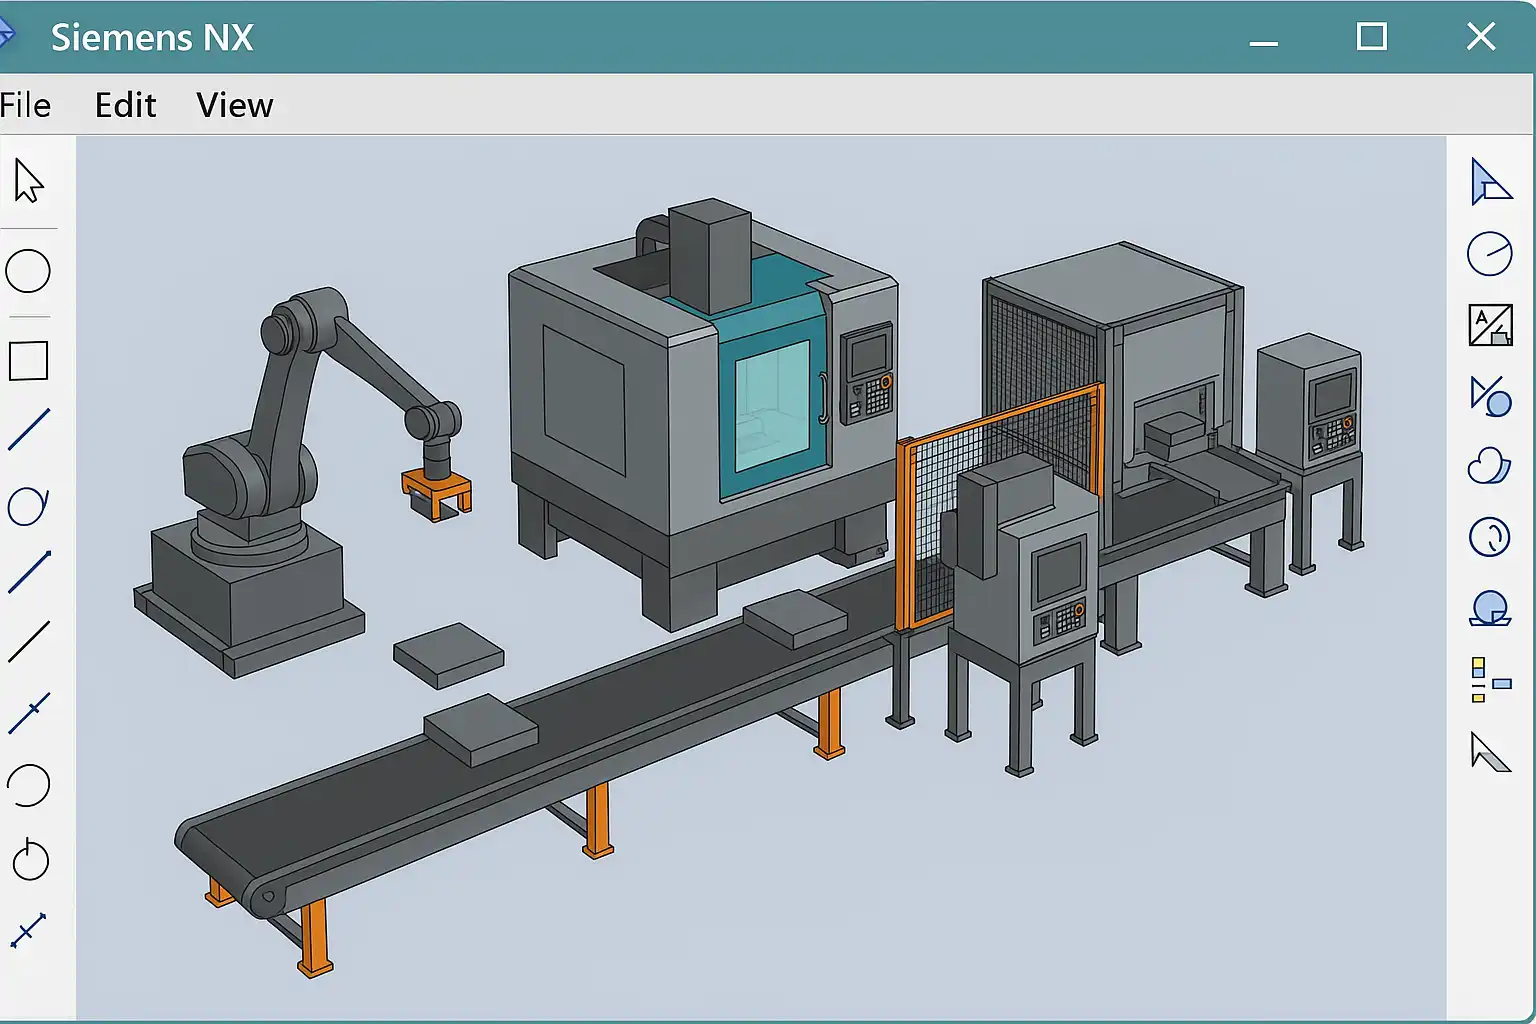Open the View menu

(x=234, y=105)
